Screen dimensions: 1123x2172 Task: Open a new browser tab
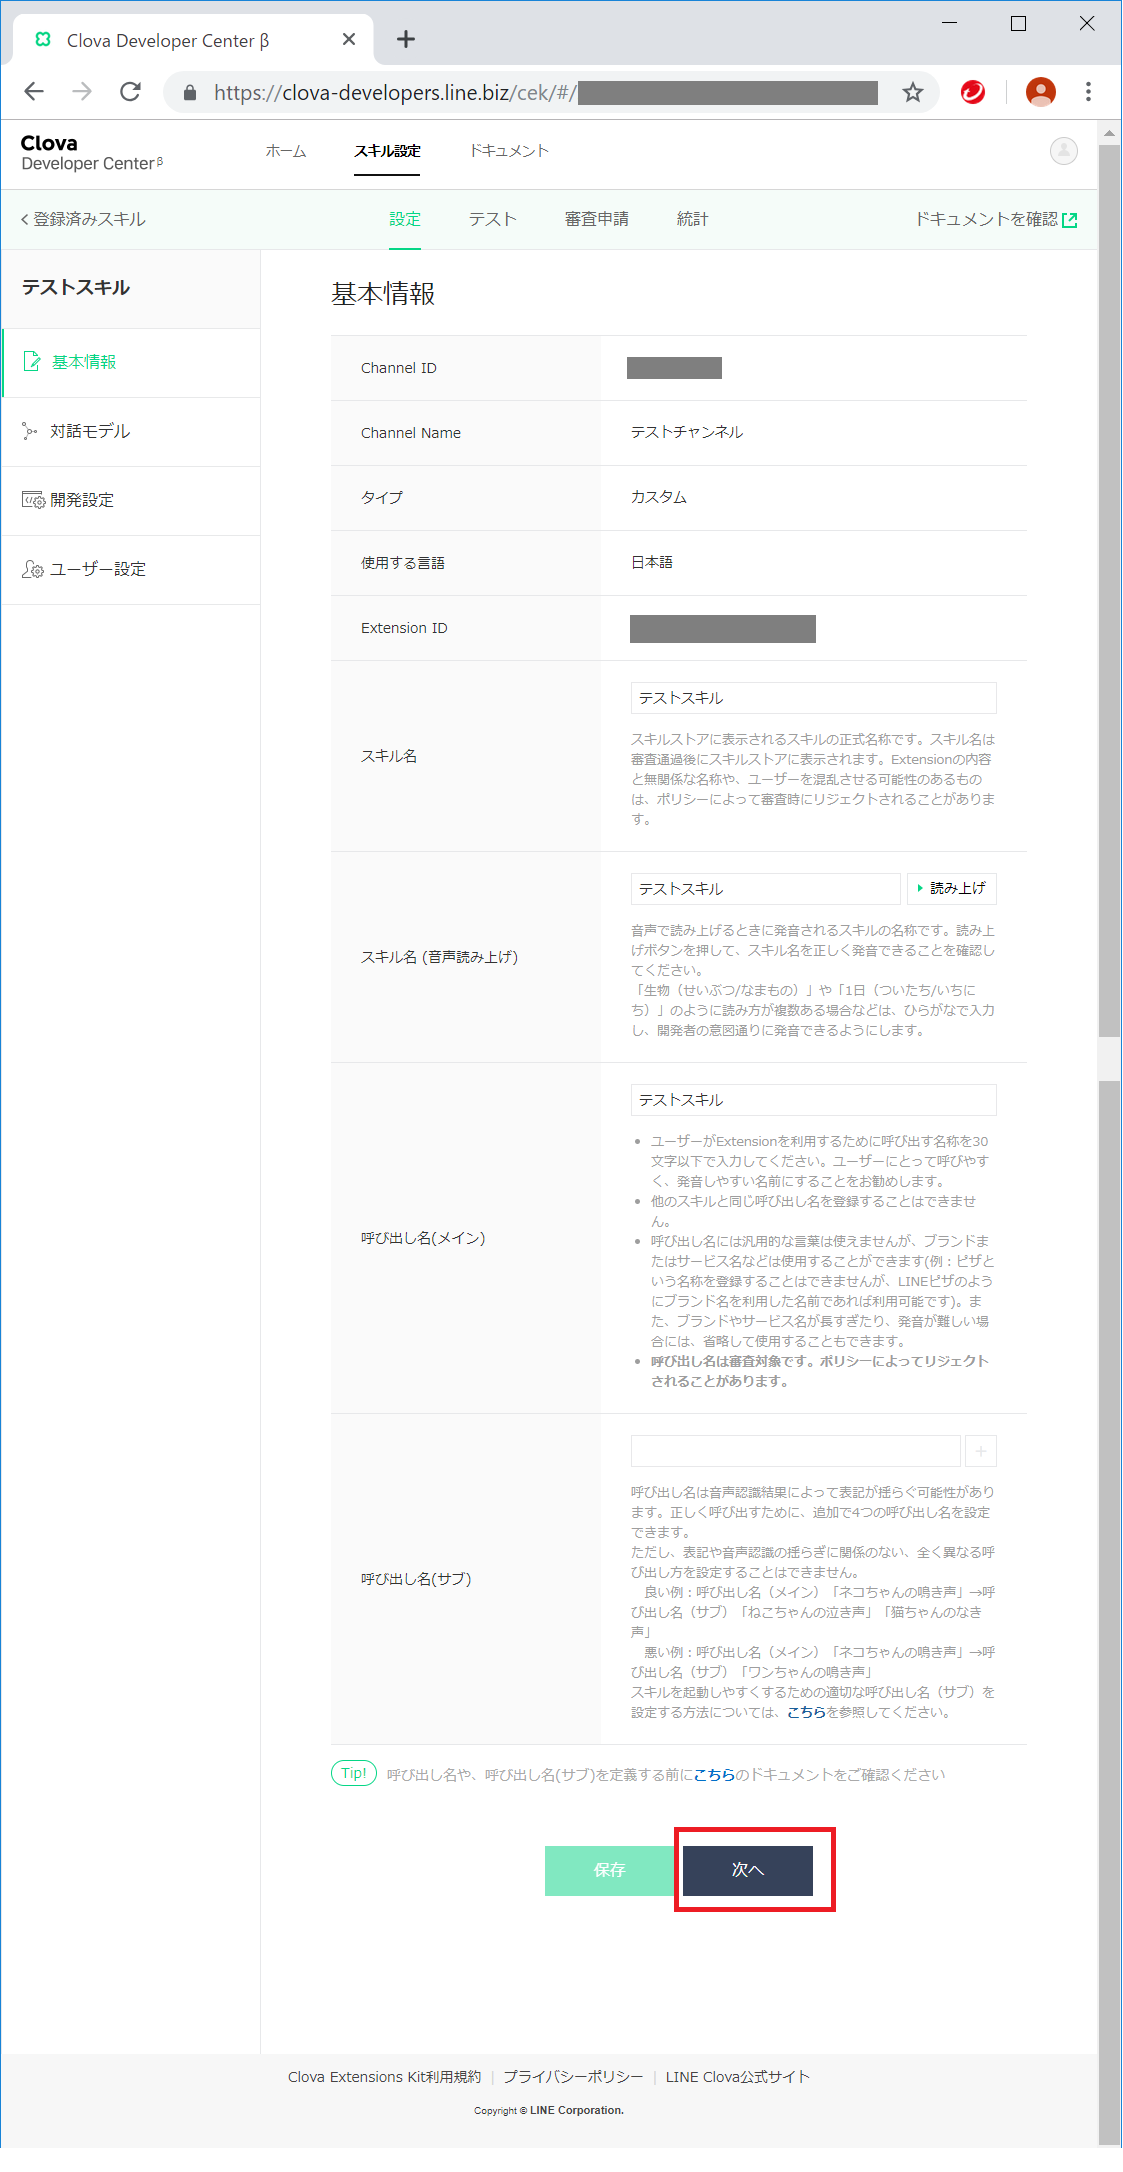[x=405, y=40]
